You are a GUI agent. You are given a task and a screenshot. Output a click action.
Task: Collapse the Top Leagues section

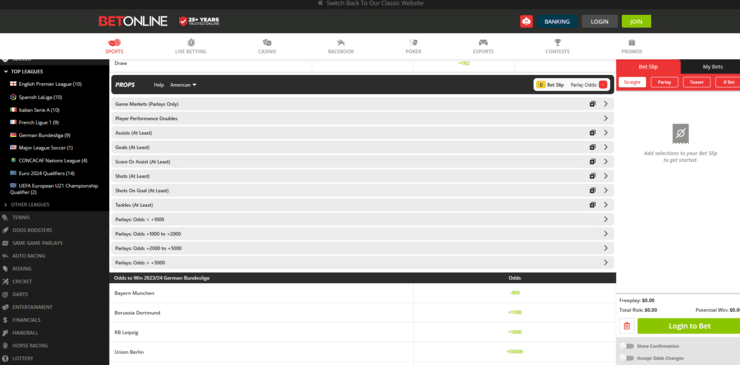tap(24, 72)
